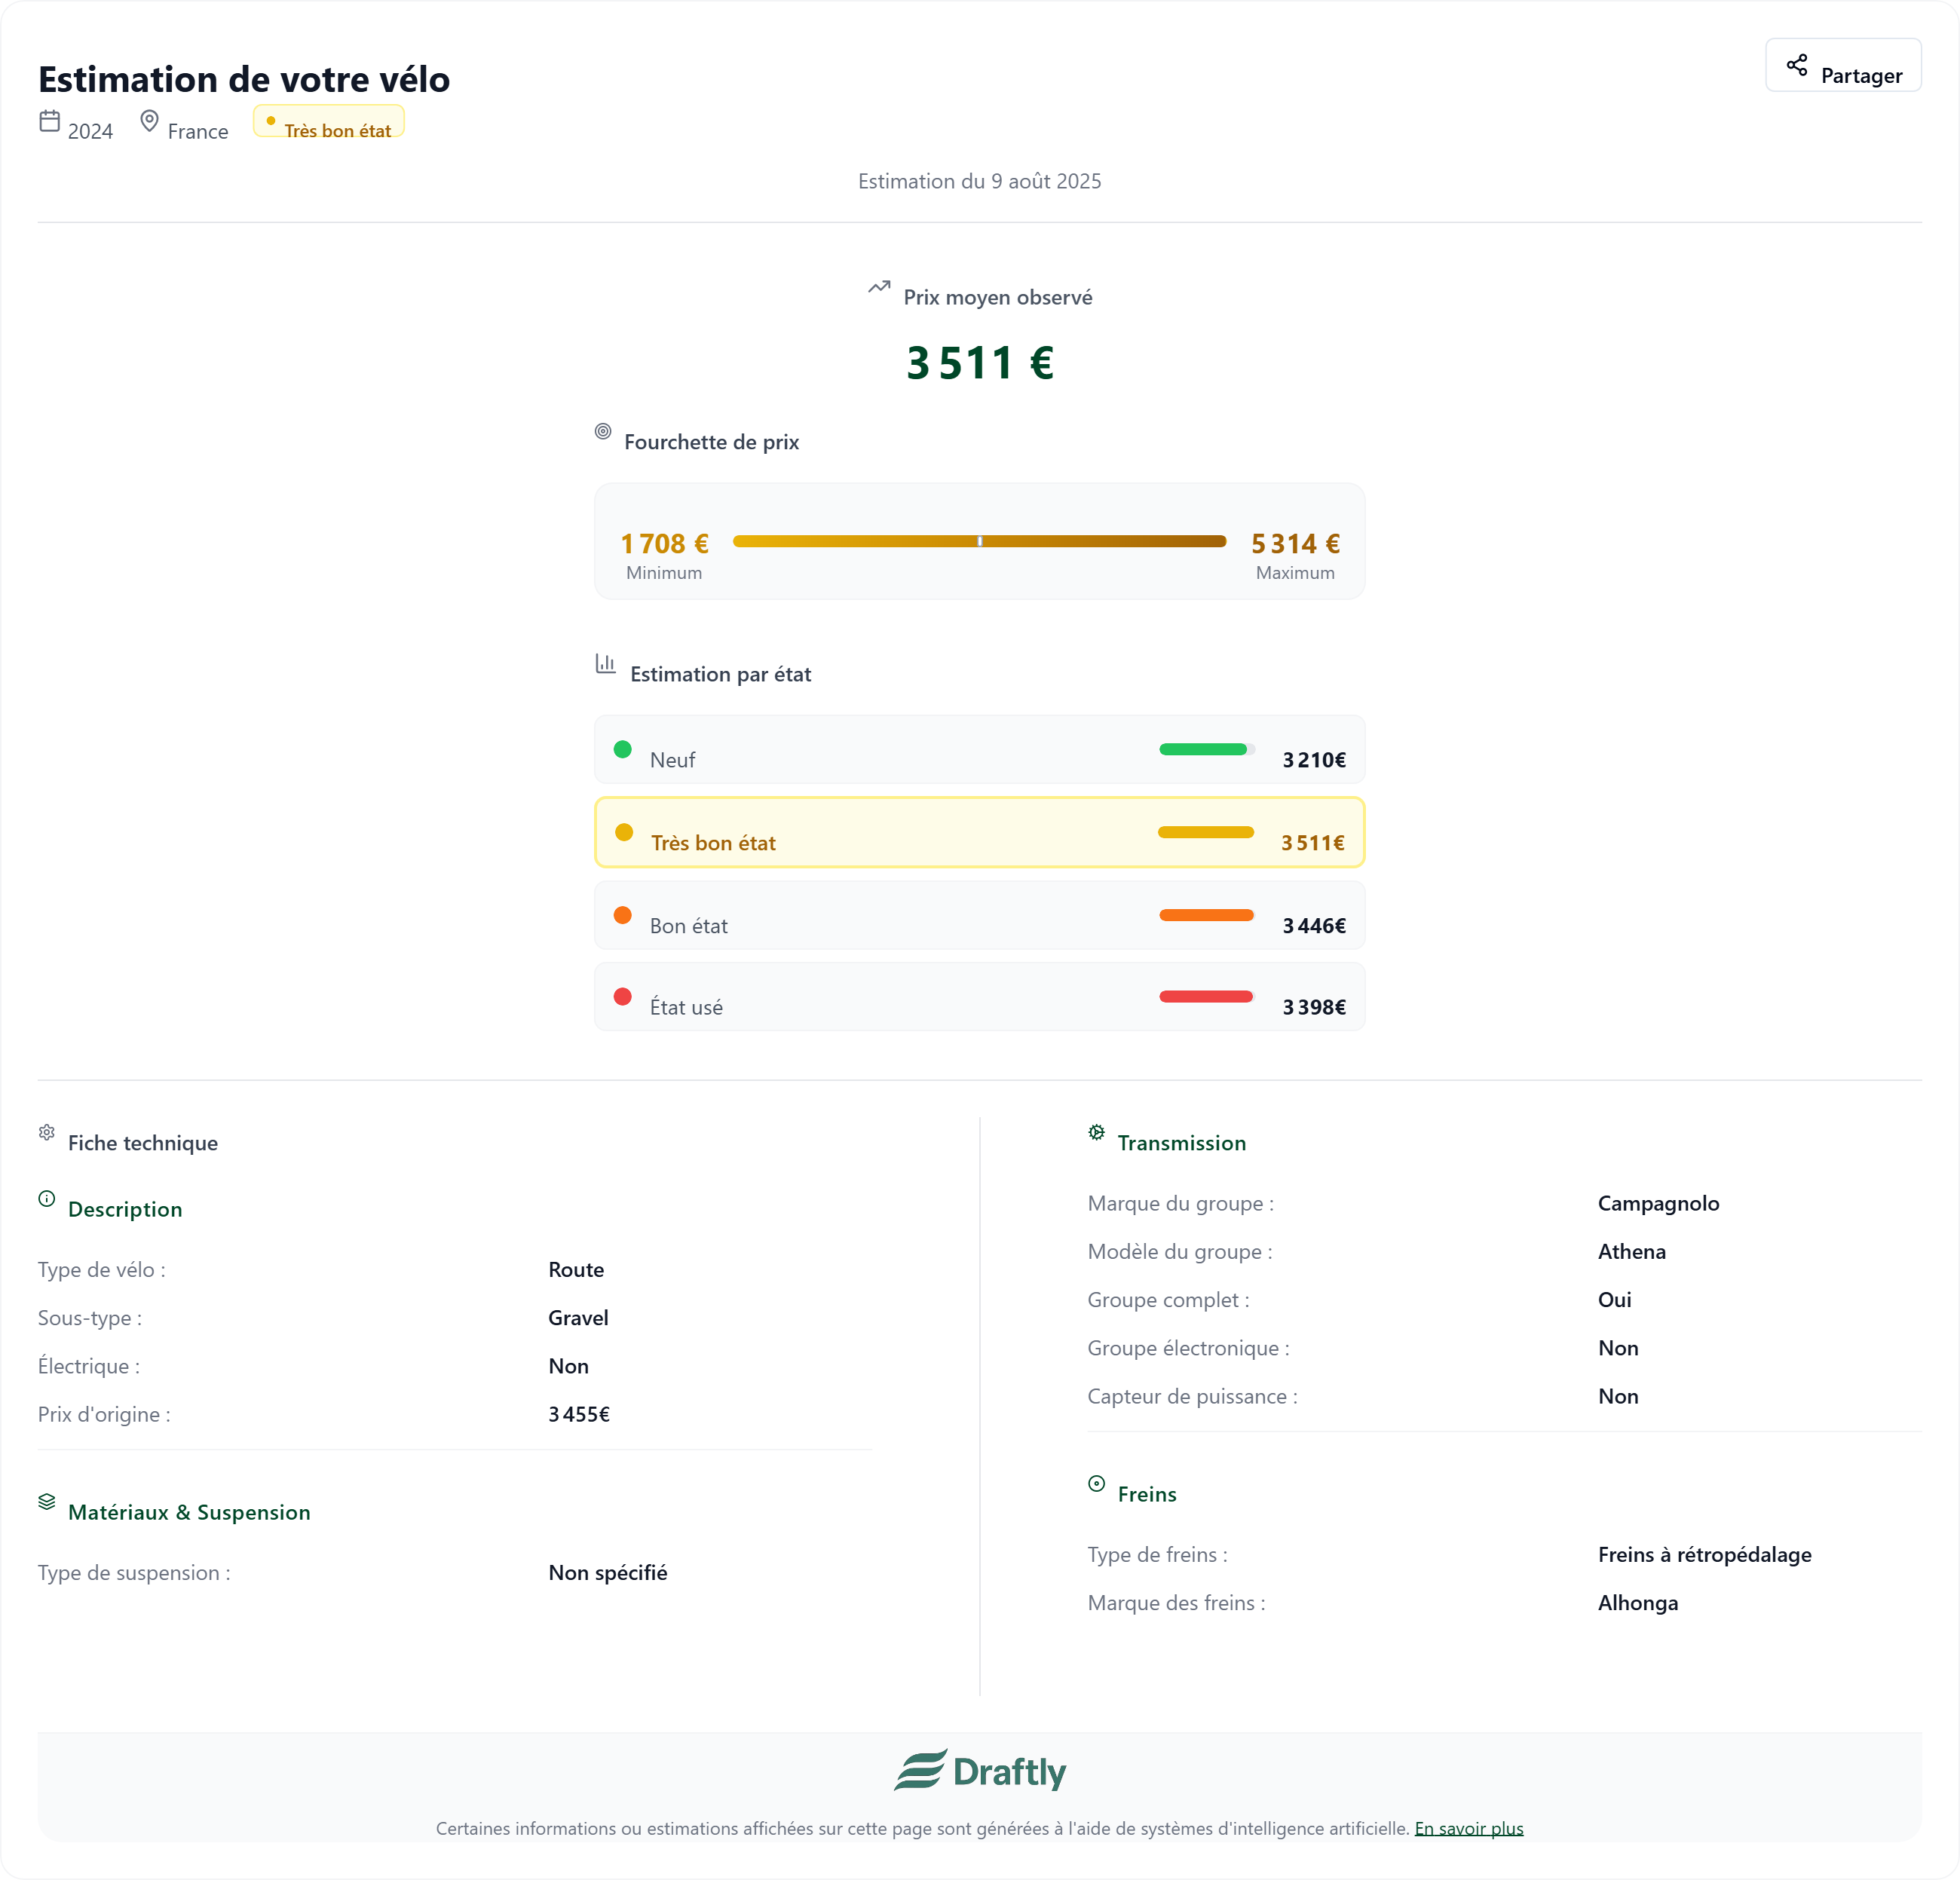Viewport: 1960px width, 1880px height.
Task: Click the bar chart icon beside Estimation par état
Action: (x=605, y=663)
